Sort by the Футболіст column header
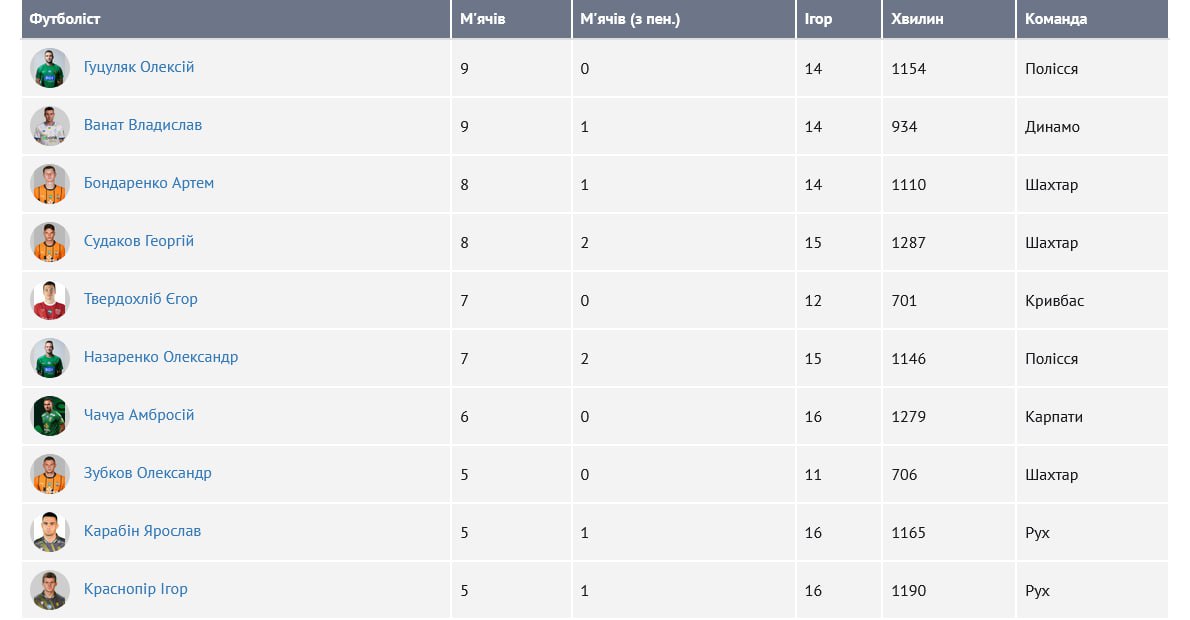 (x=65, y=19)
